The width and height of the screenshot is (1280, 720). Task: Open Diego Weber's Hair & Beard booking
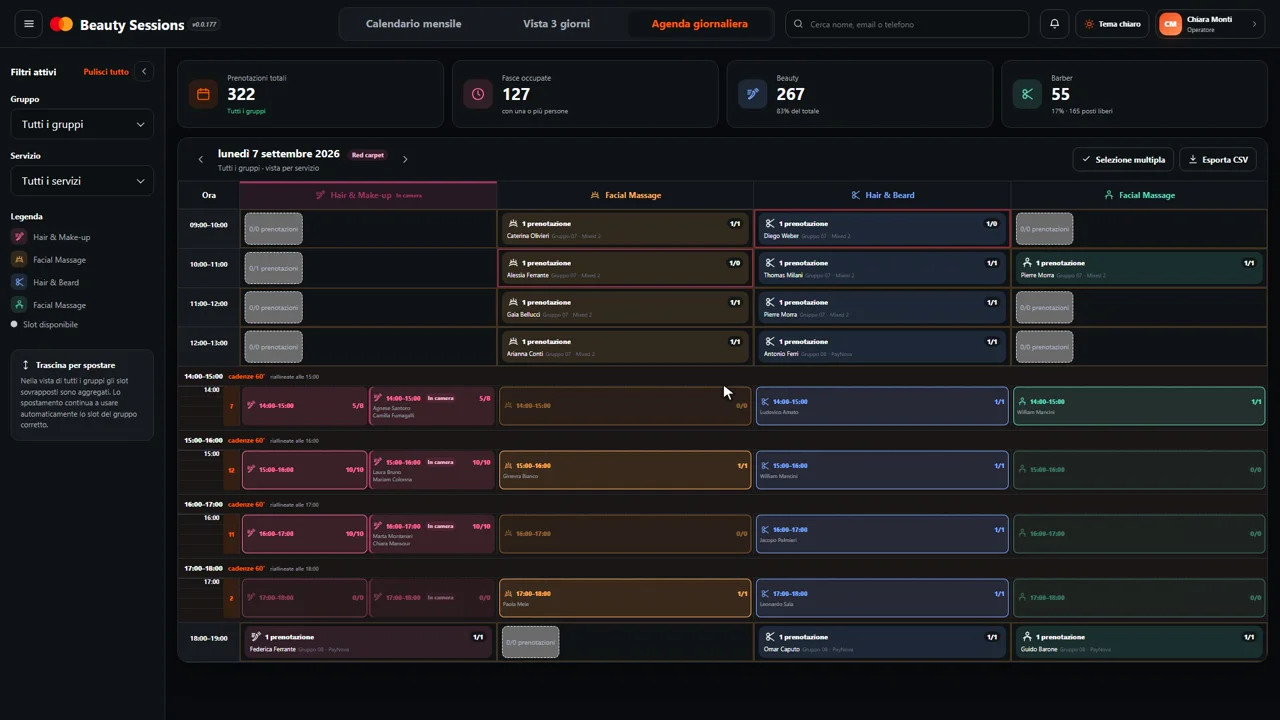pyautogui.click(x=881, y=229)
